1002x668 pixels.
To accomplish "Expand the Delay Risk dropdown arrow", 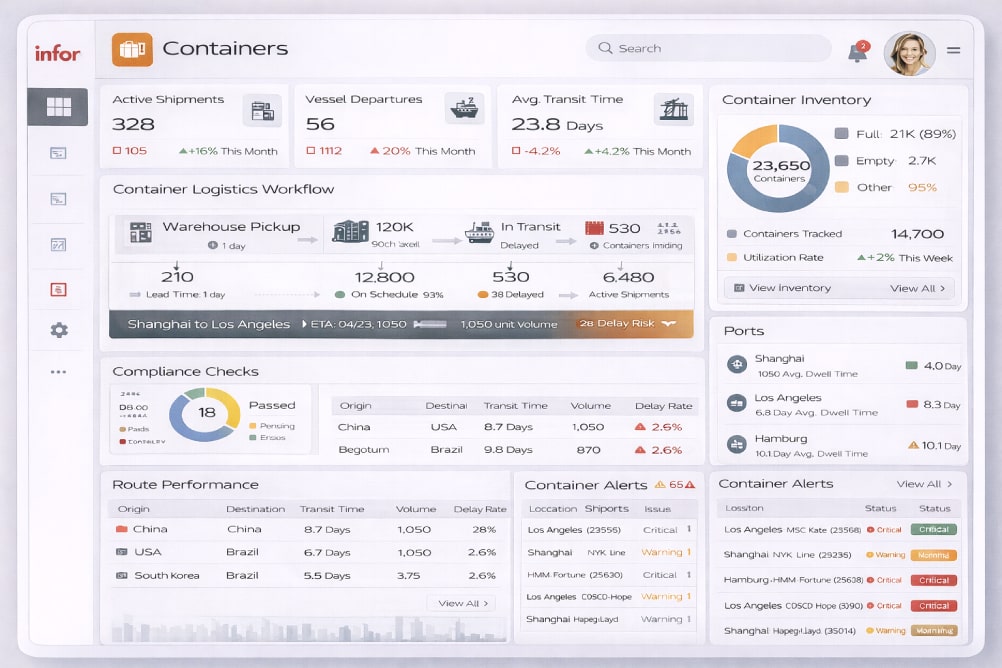I will 669,324.
